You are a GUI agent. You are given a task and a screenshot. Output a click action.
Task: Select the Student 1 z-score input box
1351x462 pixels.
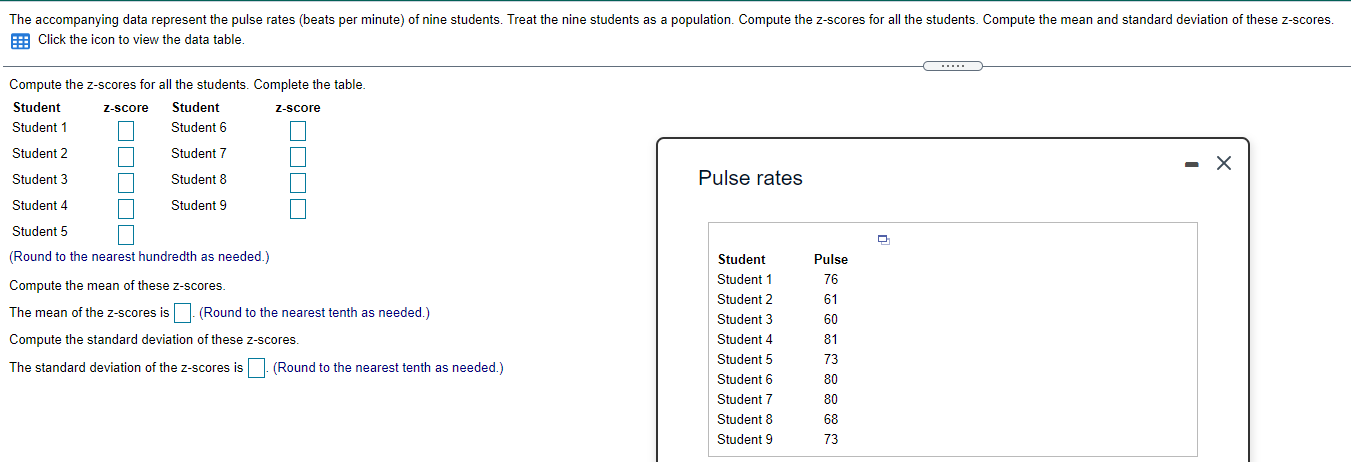point(125,131)
